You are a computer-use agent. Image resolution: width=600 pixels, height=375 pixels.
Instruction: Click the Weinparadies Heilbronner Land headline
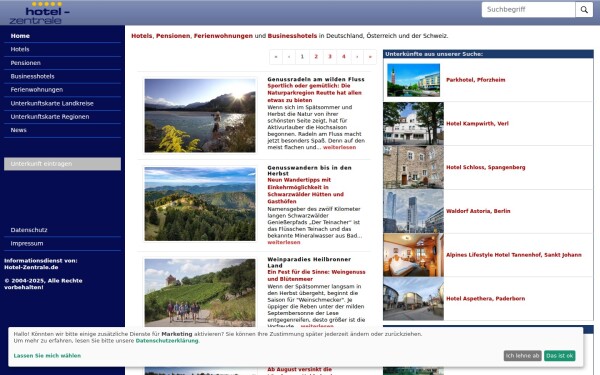coord(309,262)
